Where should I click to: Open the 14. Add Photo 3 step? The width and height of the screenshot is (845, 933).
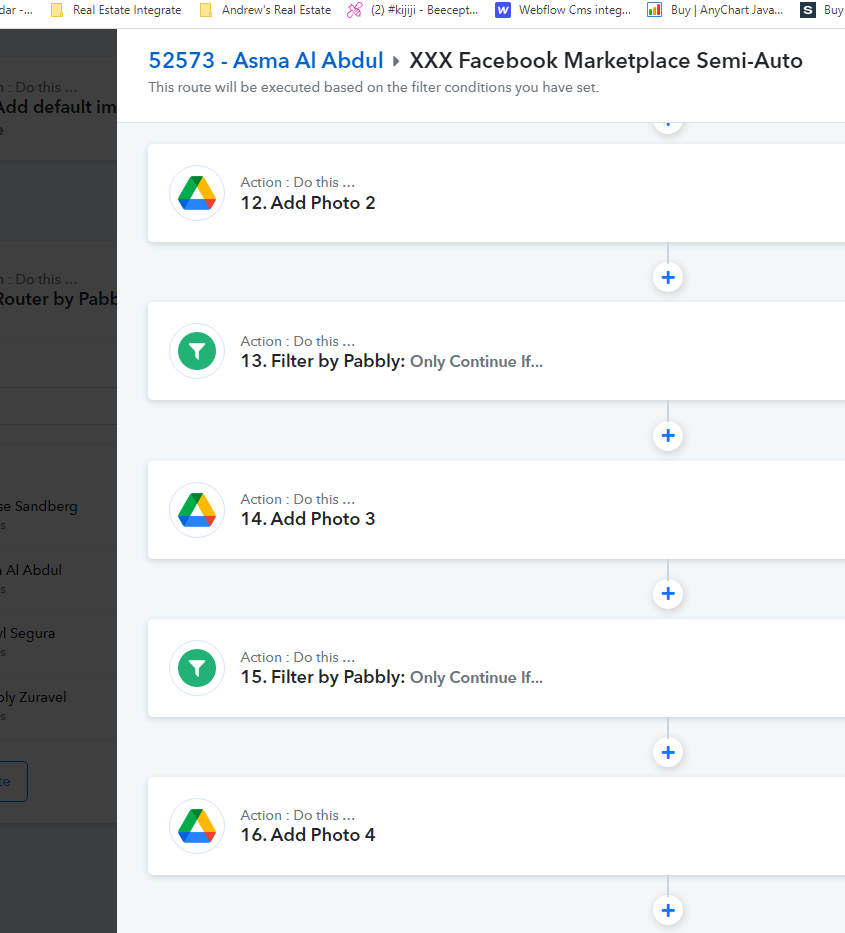click(x=496, y=510)
